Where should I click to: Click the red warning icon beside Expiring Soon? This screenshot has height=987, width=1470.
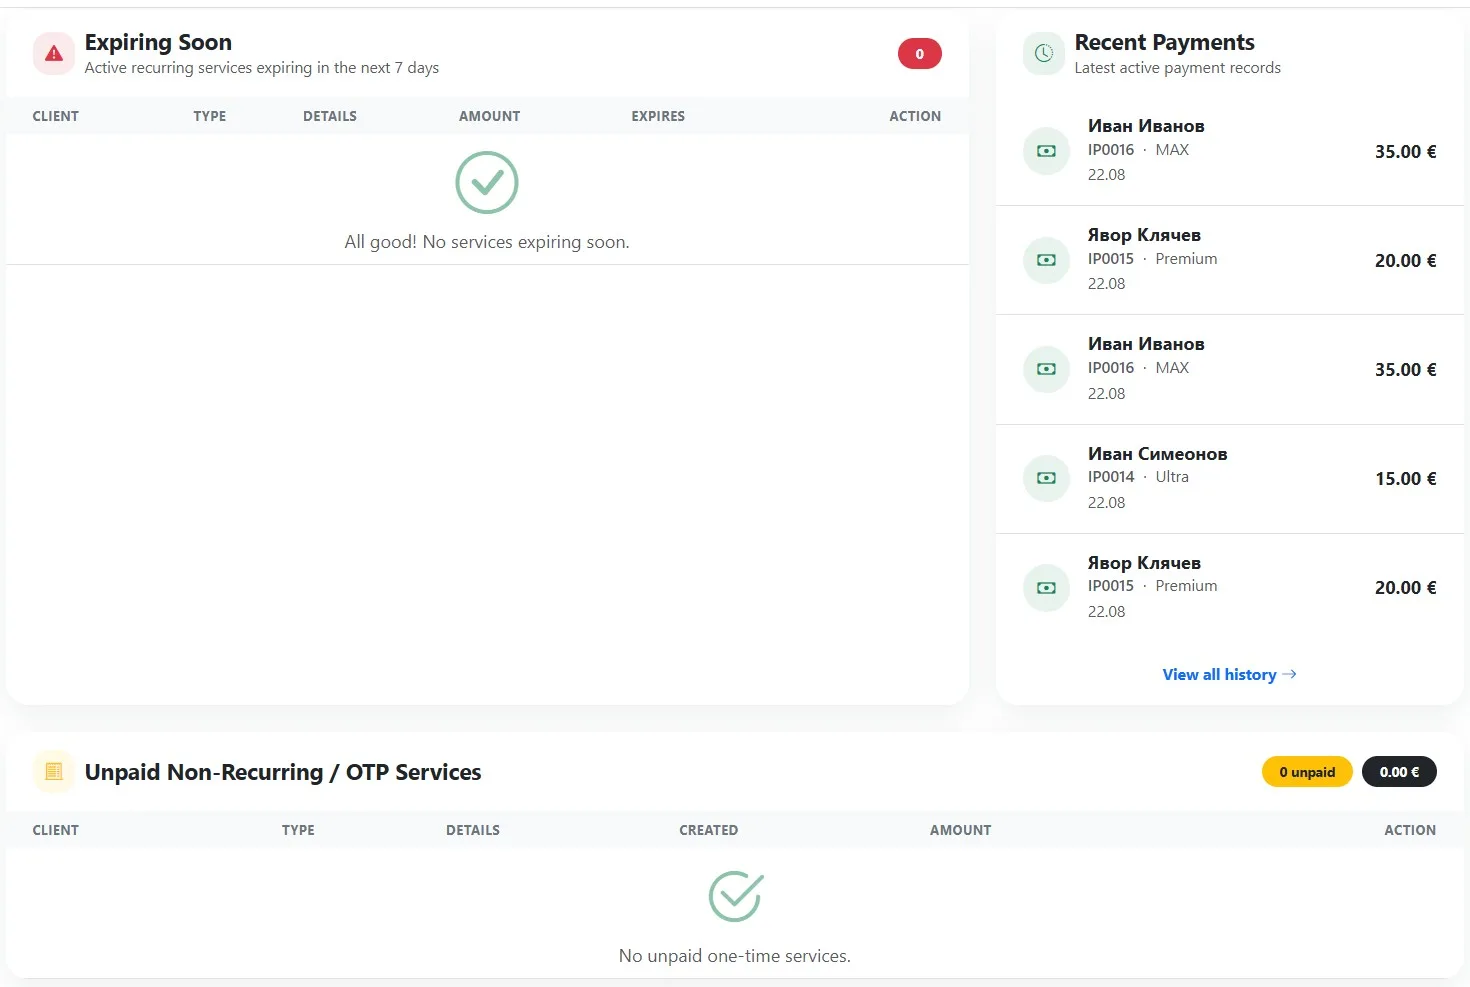[x=54, y=54]
